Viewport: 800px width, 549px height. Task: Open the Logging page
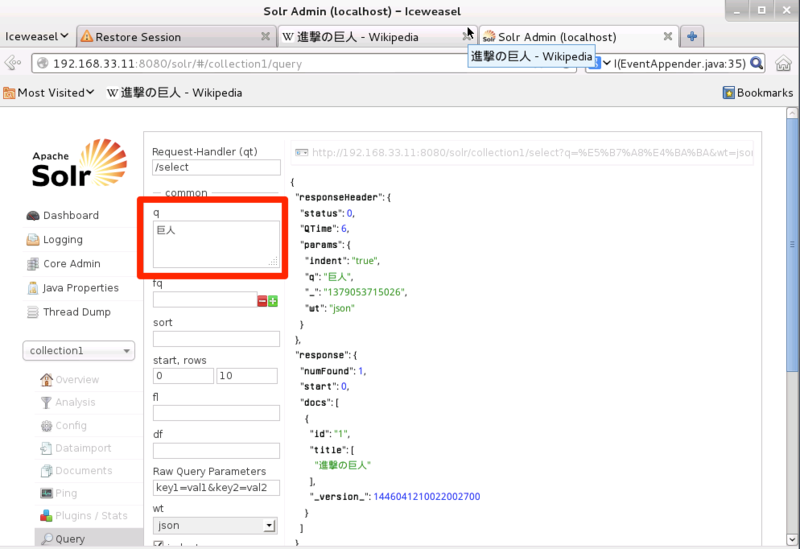coord(63,239)
